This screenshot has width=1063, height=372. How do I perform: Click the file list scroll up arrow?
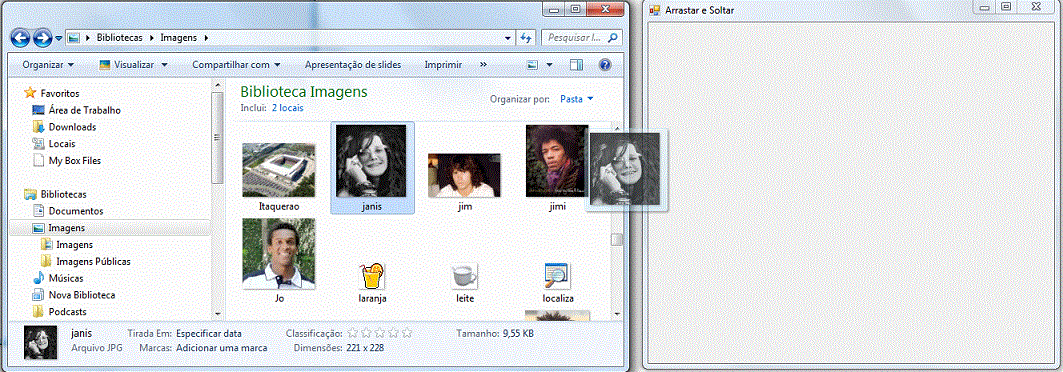(616, 127)
